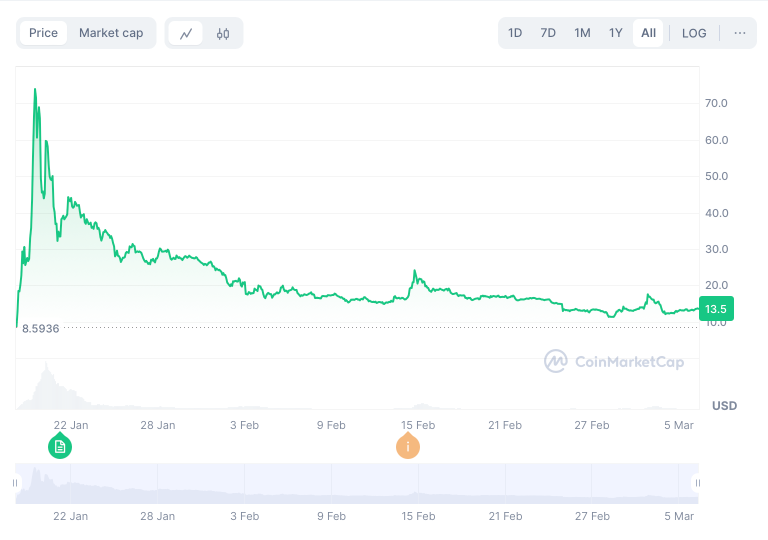The image size is (768, 540).
Task: Select the All time range
Action: point(649,33)
